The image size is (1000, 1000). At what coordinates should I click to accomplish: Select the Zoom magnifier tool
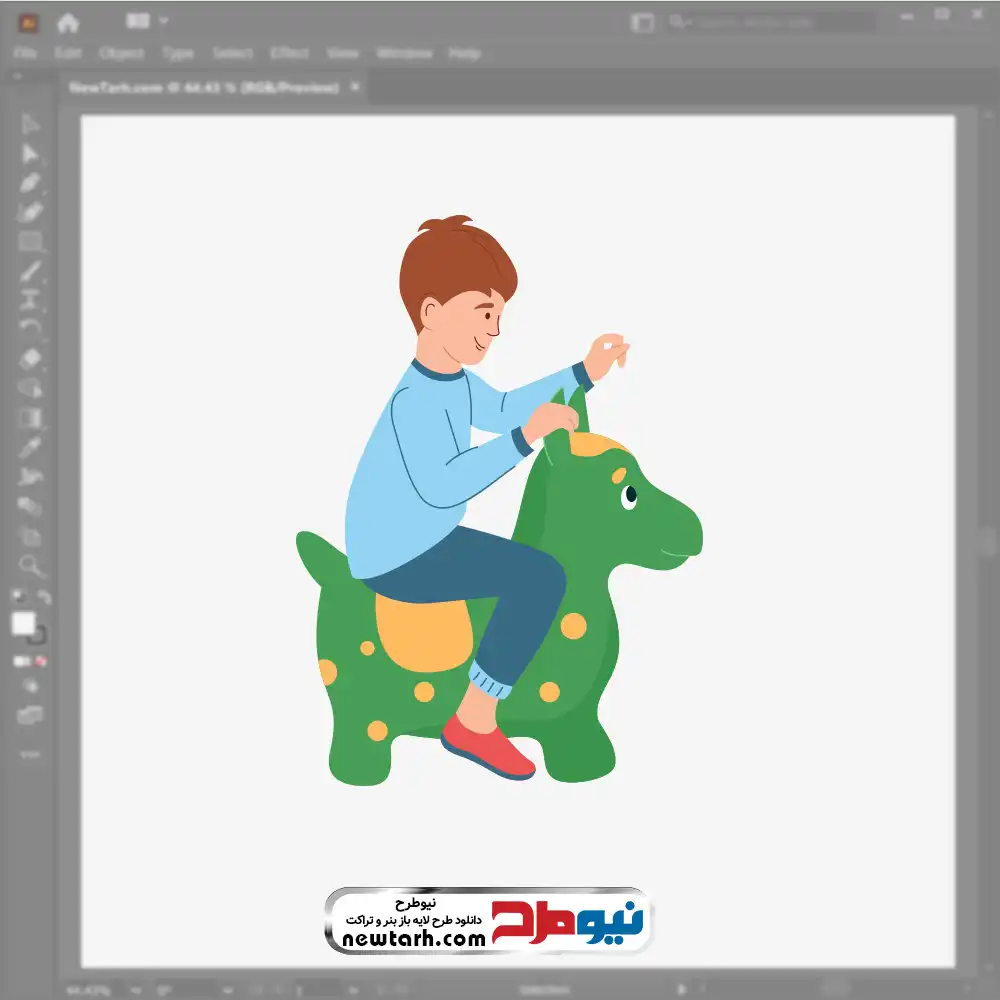pyautogui.click(x=30, y=565)
